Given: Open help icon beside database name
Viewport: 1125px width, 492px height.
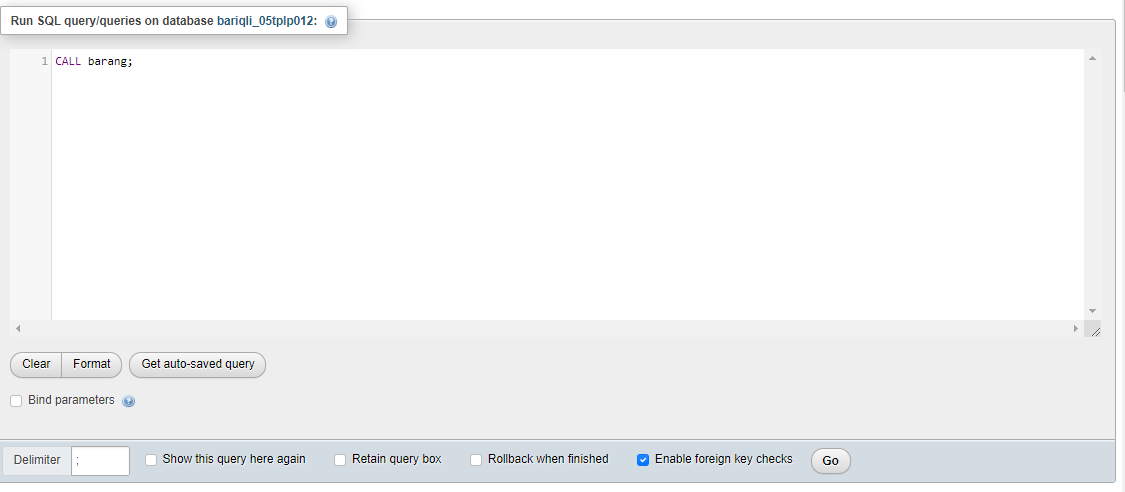Looking at the screenshot, I should pyautogui.click(x=331, y=22).
